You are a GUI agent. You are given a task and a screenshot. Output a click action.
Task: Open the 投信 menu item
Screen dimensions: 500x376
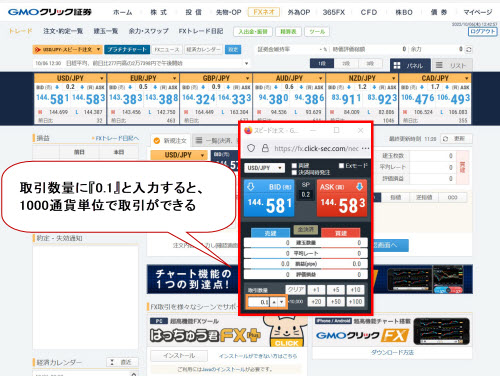(x=194, y=12)
